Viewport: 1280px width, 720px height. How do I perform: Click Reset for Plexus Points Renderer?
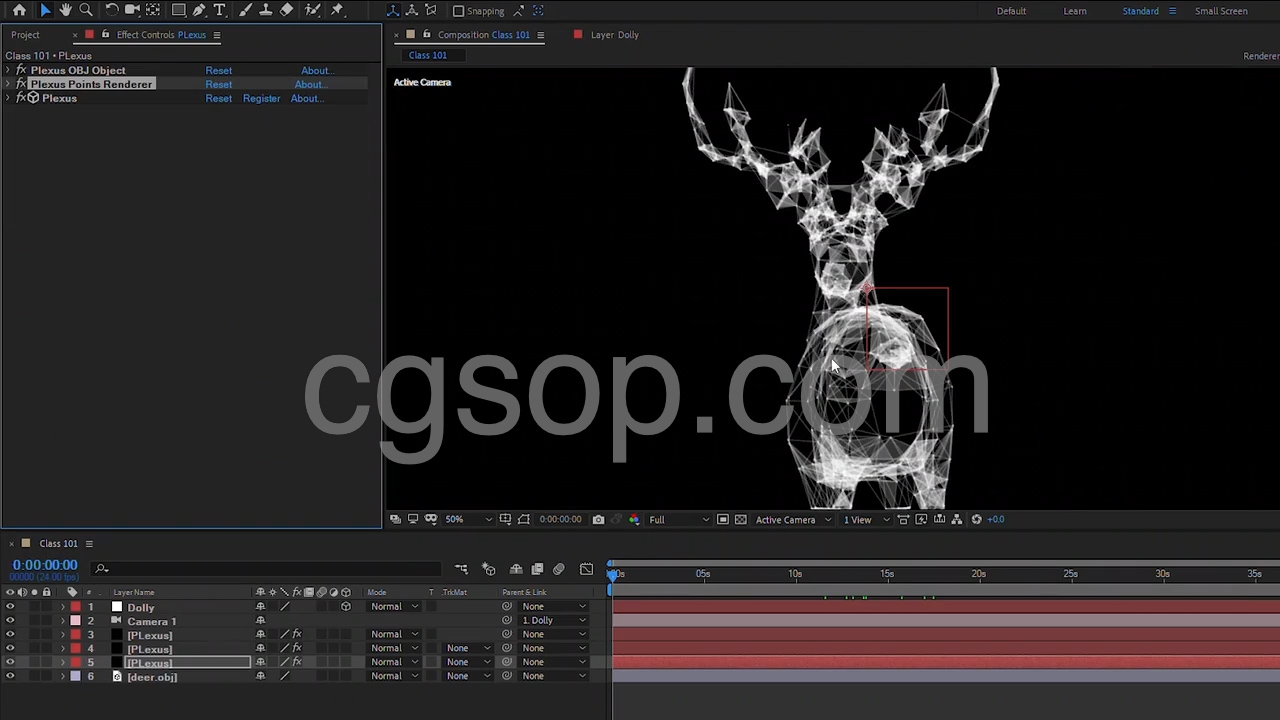coord(218,85)
